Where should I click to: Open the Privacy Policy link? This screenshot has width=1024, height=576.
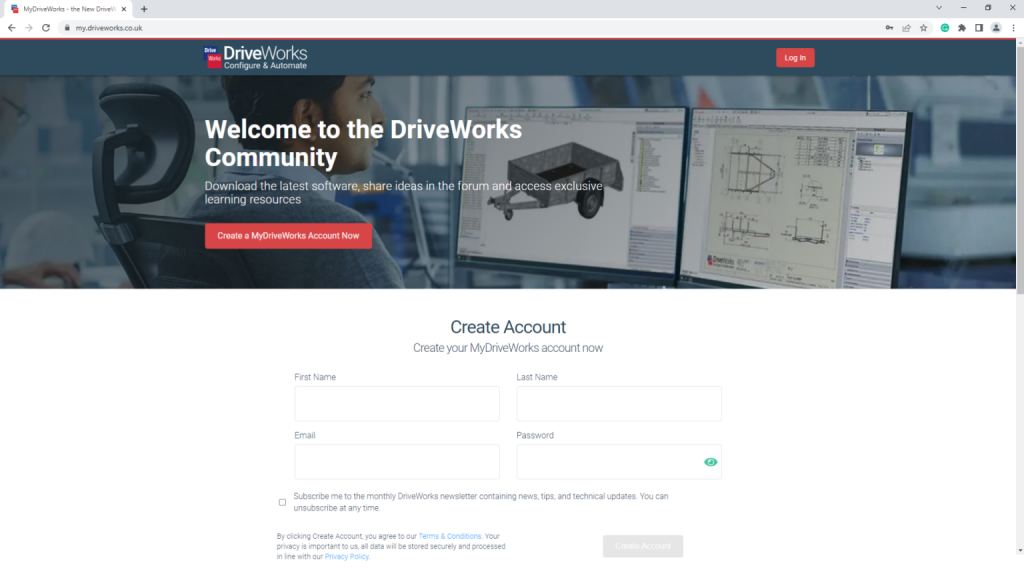click(347, 556)
